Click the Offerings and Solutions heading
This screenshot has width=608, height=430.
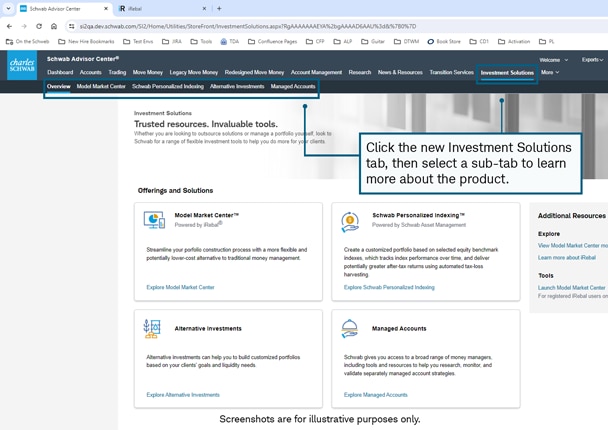coord(175,190)
